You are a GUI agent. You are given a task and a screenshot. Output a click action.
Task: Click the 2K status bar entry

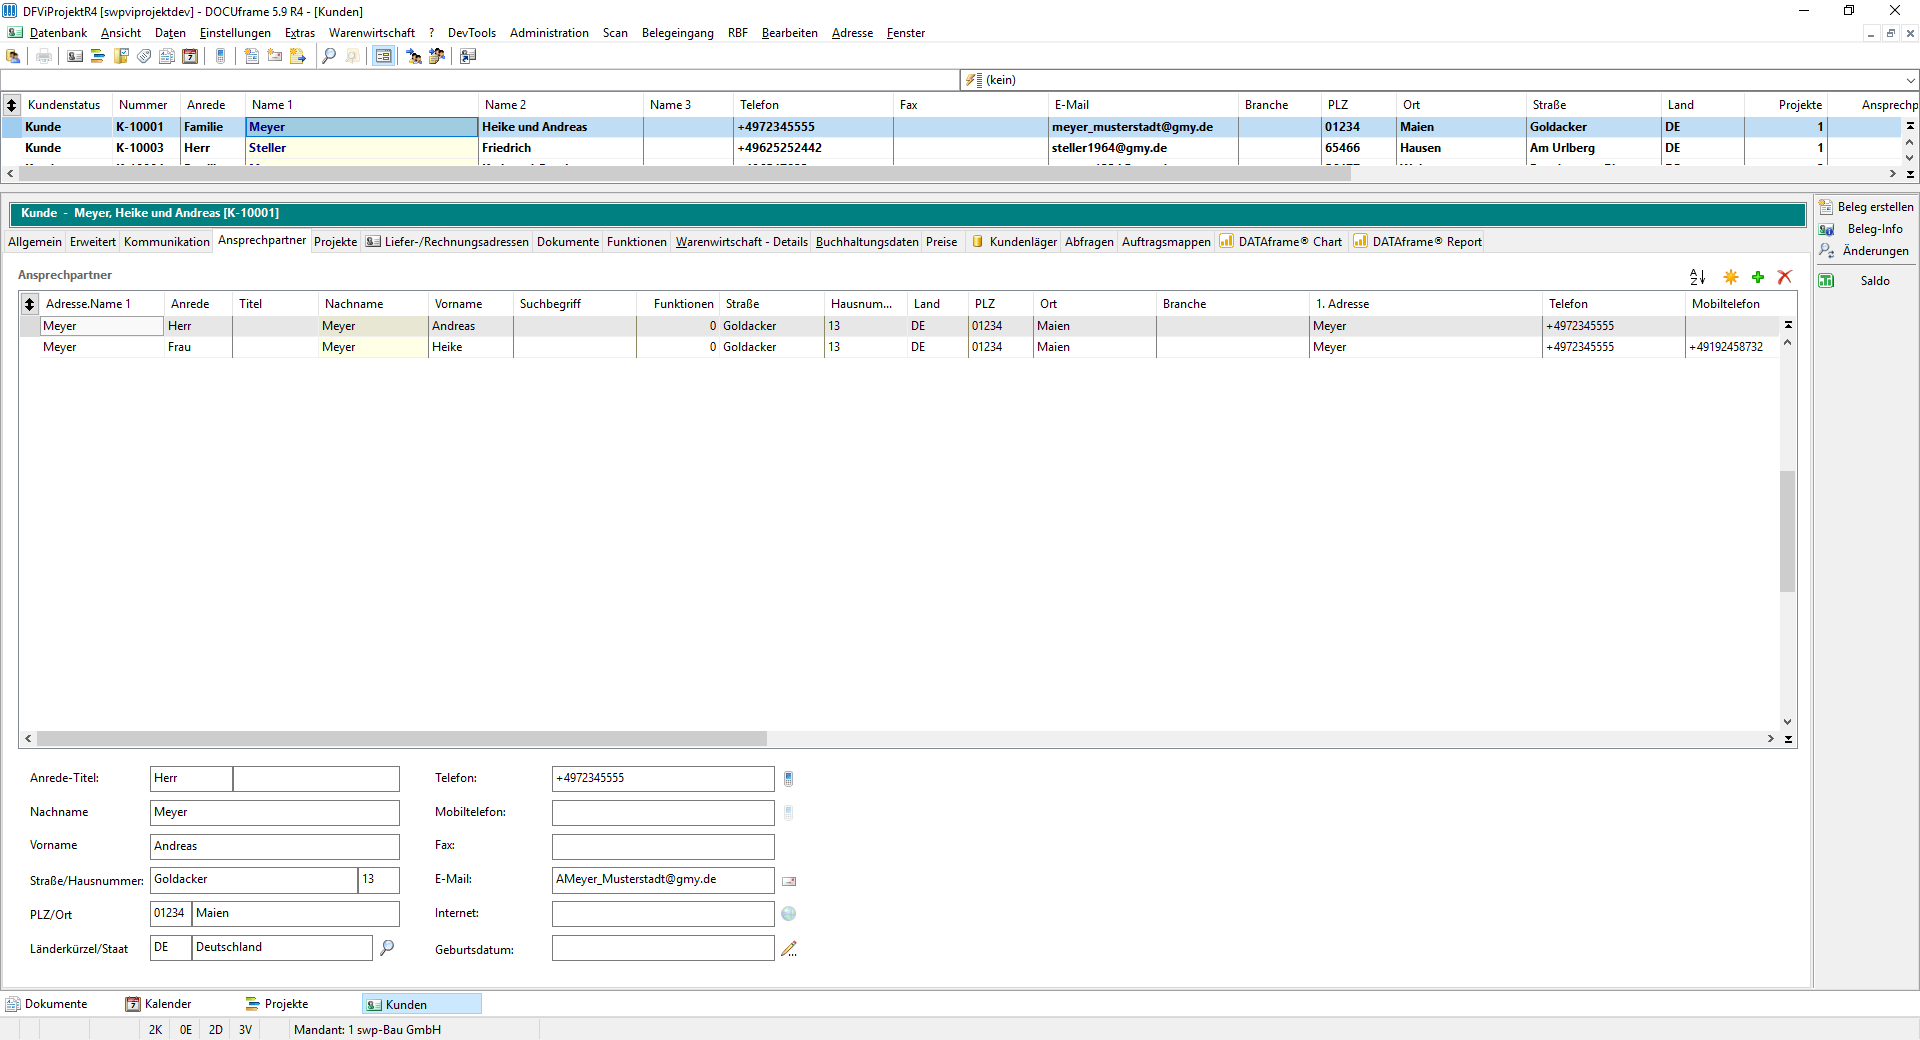[x=155, y=1030]
